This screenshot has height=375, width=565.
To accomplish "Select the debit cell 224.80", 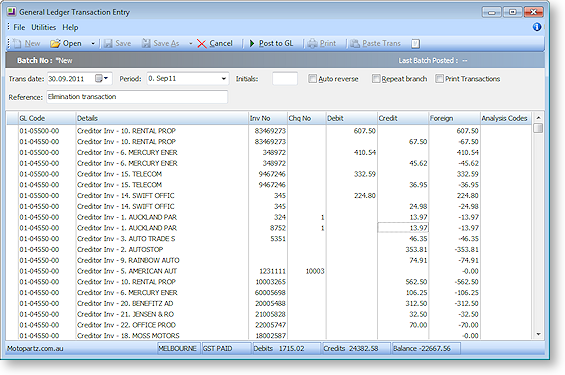I will click(x=352, y=196).
